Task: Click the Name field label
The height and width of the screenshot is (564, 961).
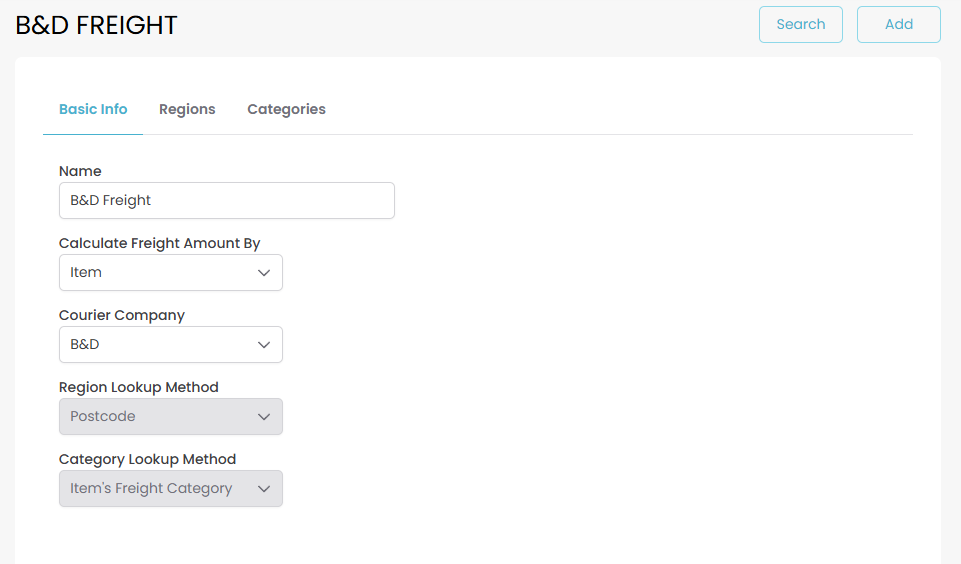Action: click(80, 171)
